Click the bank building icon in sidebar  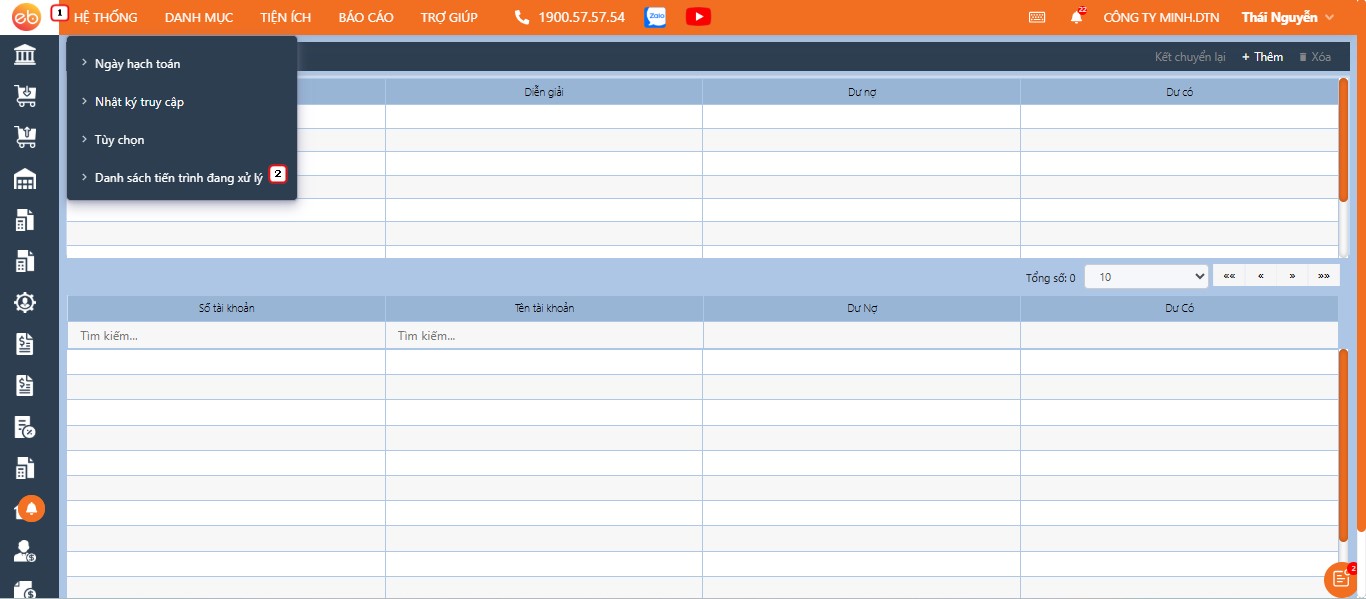[x=25, y=54]
